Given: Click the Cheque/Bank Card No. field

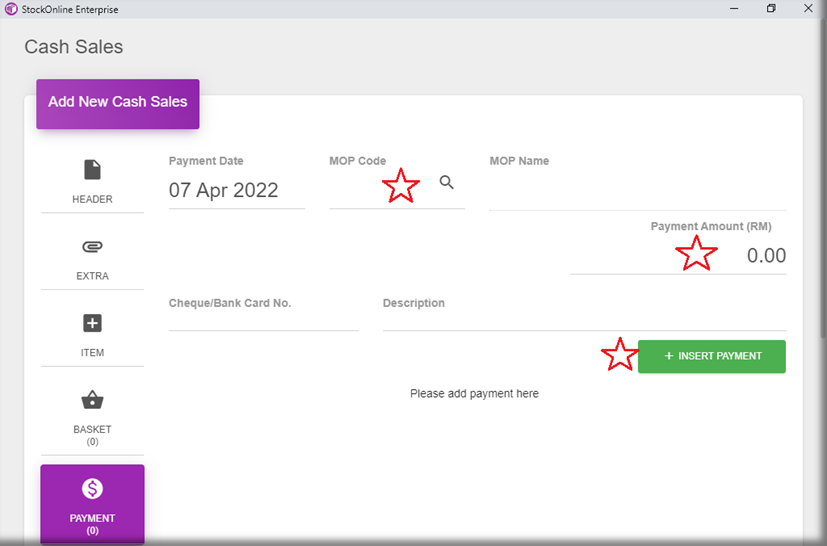Looking at the screenshot, I should point(263,319).
